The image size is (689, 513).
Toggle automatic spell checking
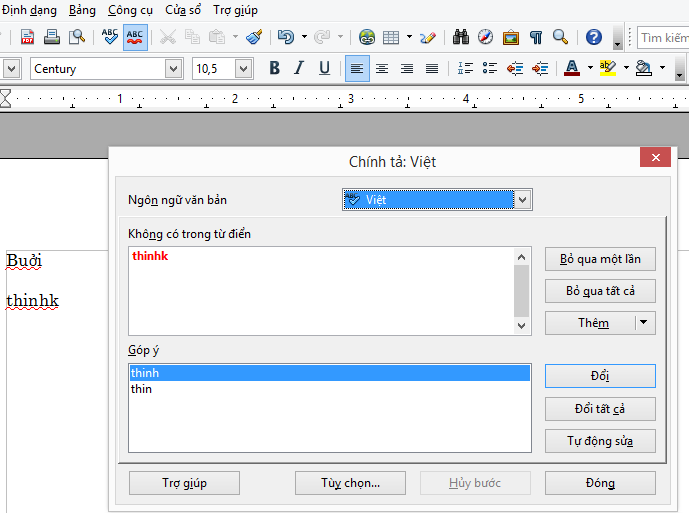pyautogui.click(x=135, y=37)
